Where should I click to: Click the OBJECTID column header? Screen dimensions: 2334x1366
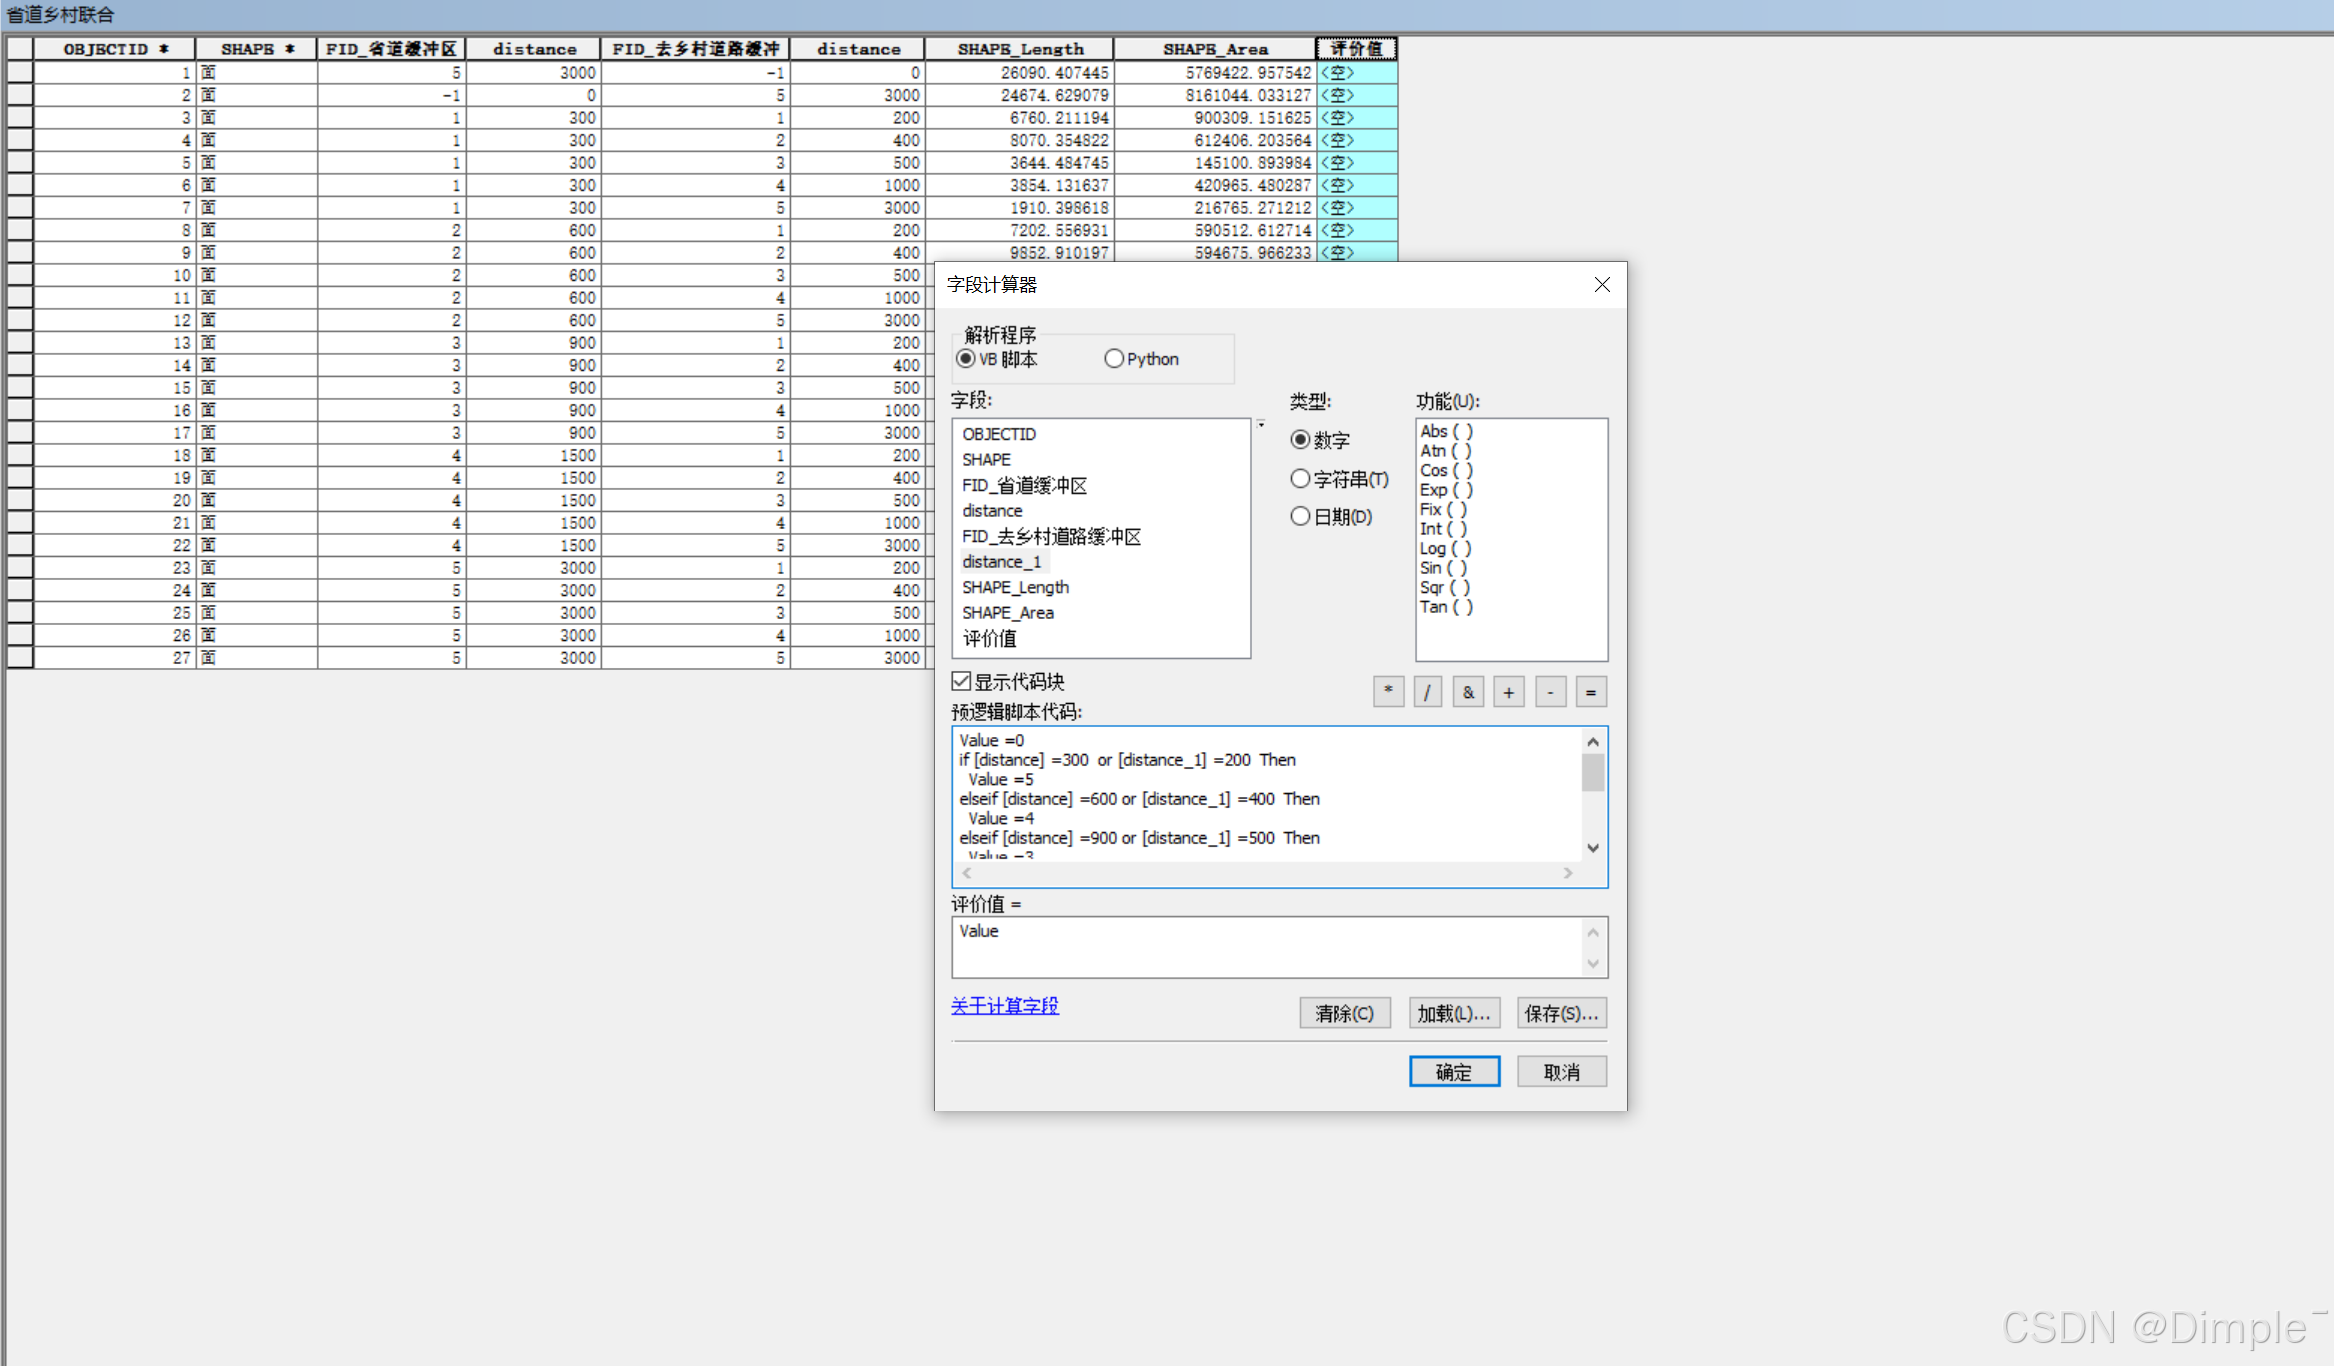(114, 49)
